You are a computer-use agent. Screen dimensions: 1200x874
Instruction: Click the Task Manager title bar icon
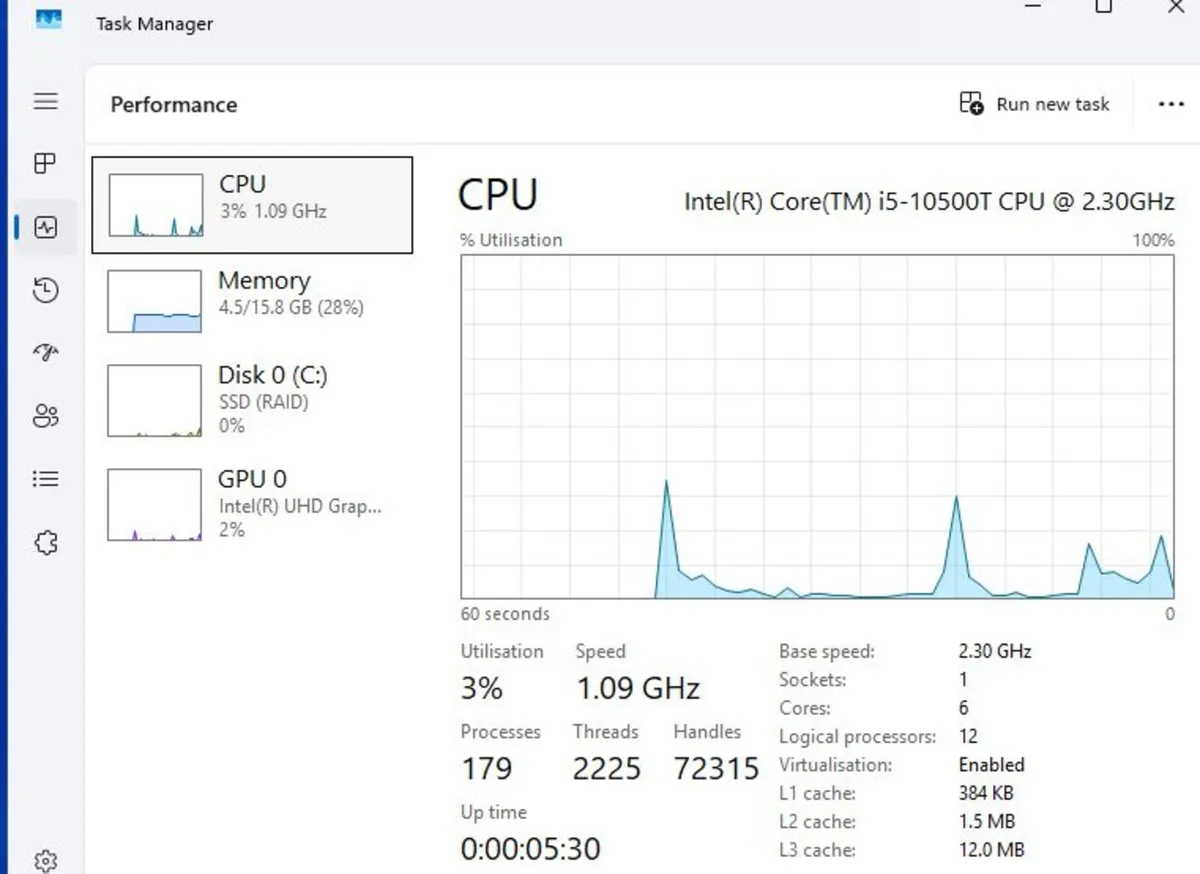[x=49, y=20]
